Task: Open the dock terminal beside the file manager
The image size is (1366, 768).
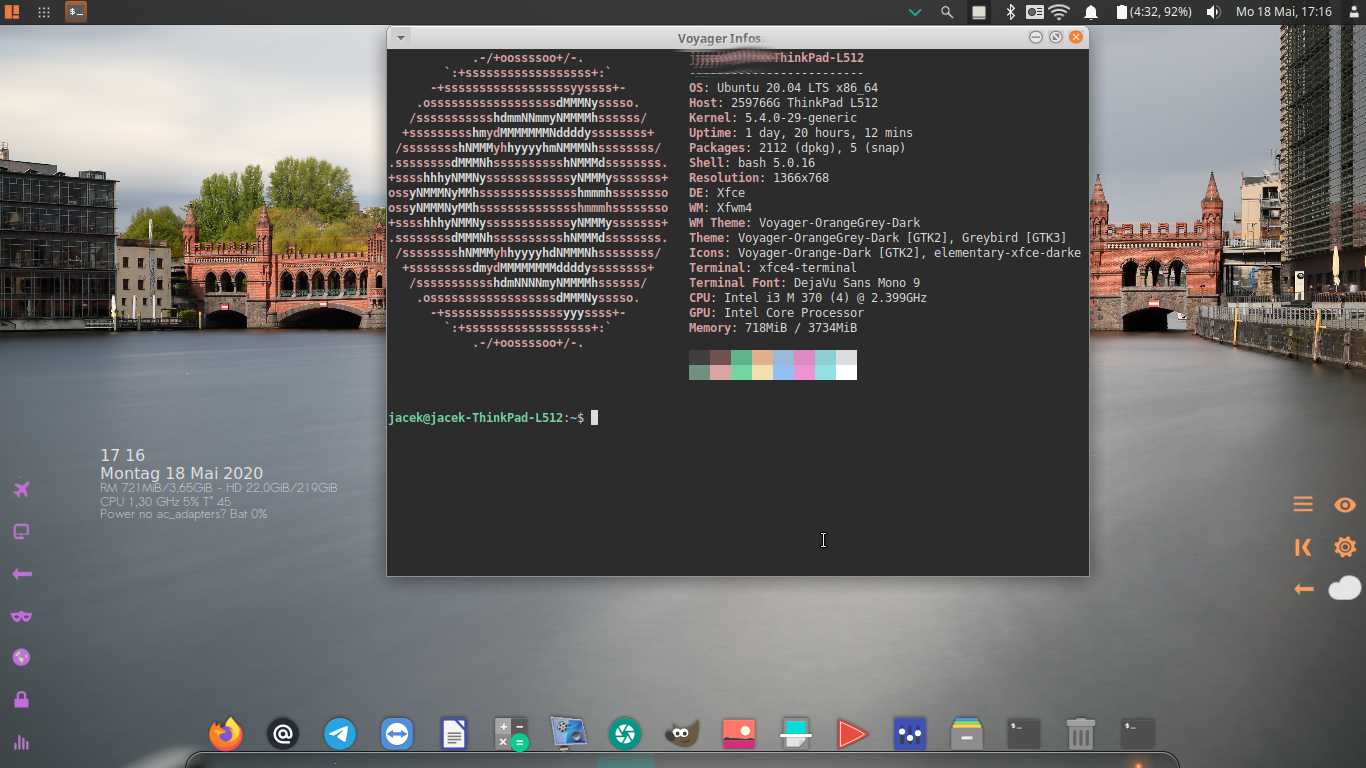Action: (x=1023, y=734)
